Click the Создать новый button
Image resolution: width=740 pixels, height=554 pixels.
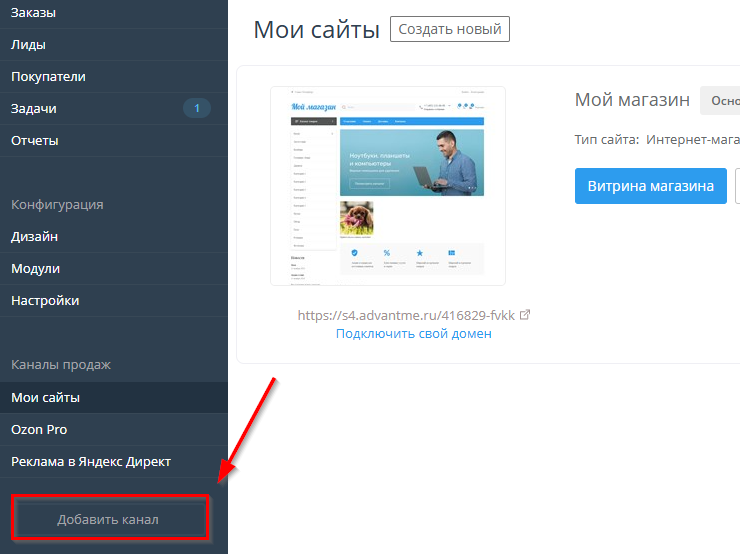tap(450, 29)
